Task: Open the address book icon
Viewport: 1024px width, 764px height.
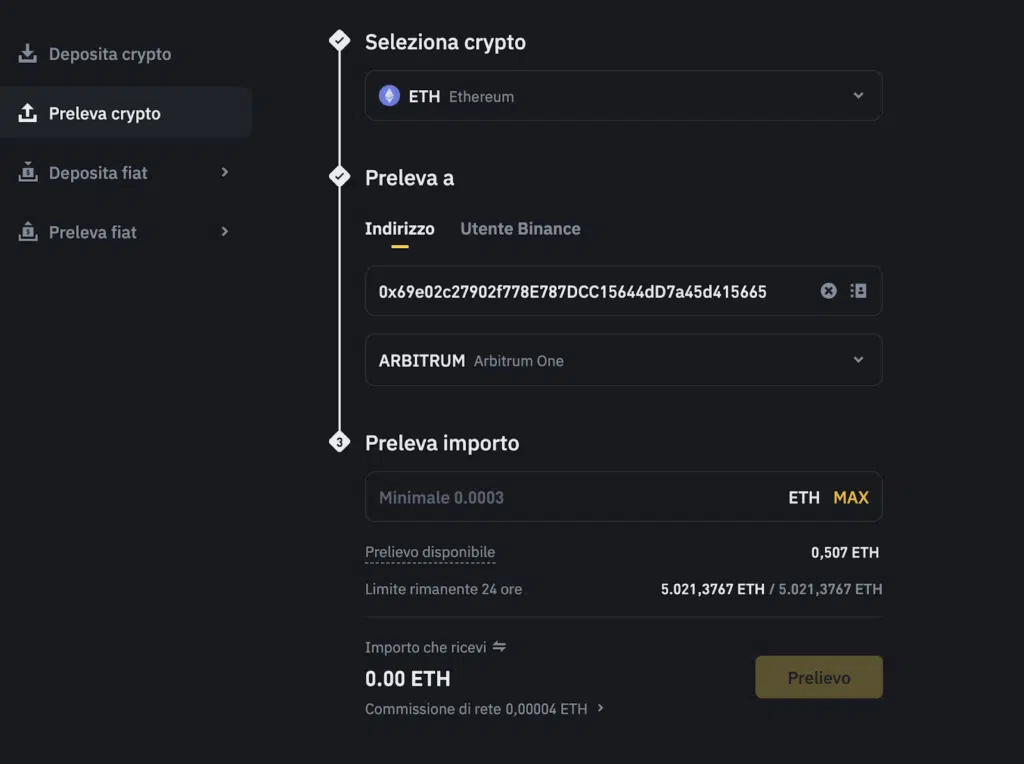Action: coord(858,291)
